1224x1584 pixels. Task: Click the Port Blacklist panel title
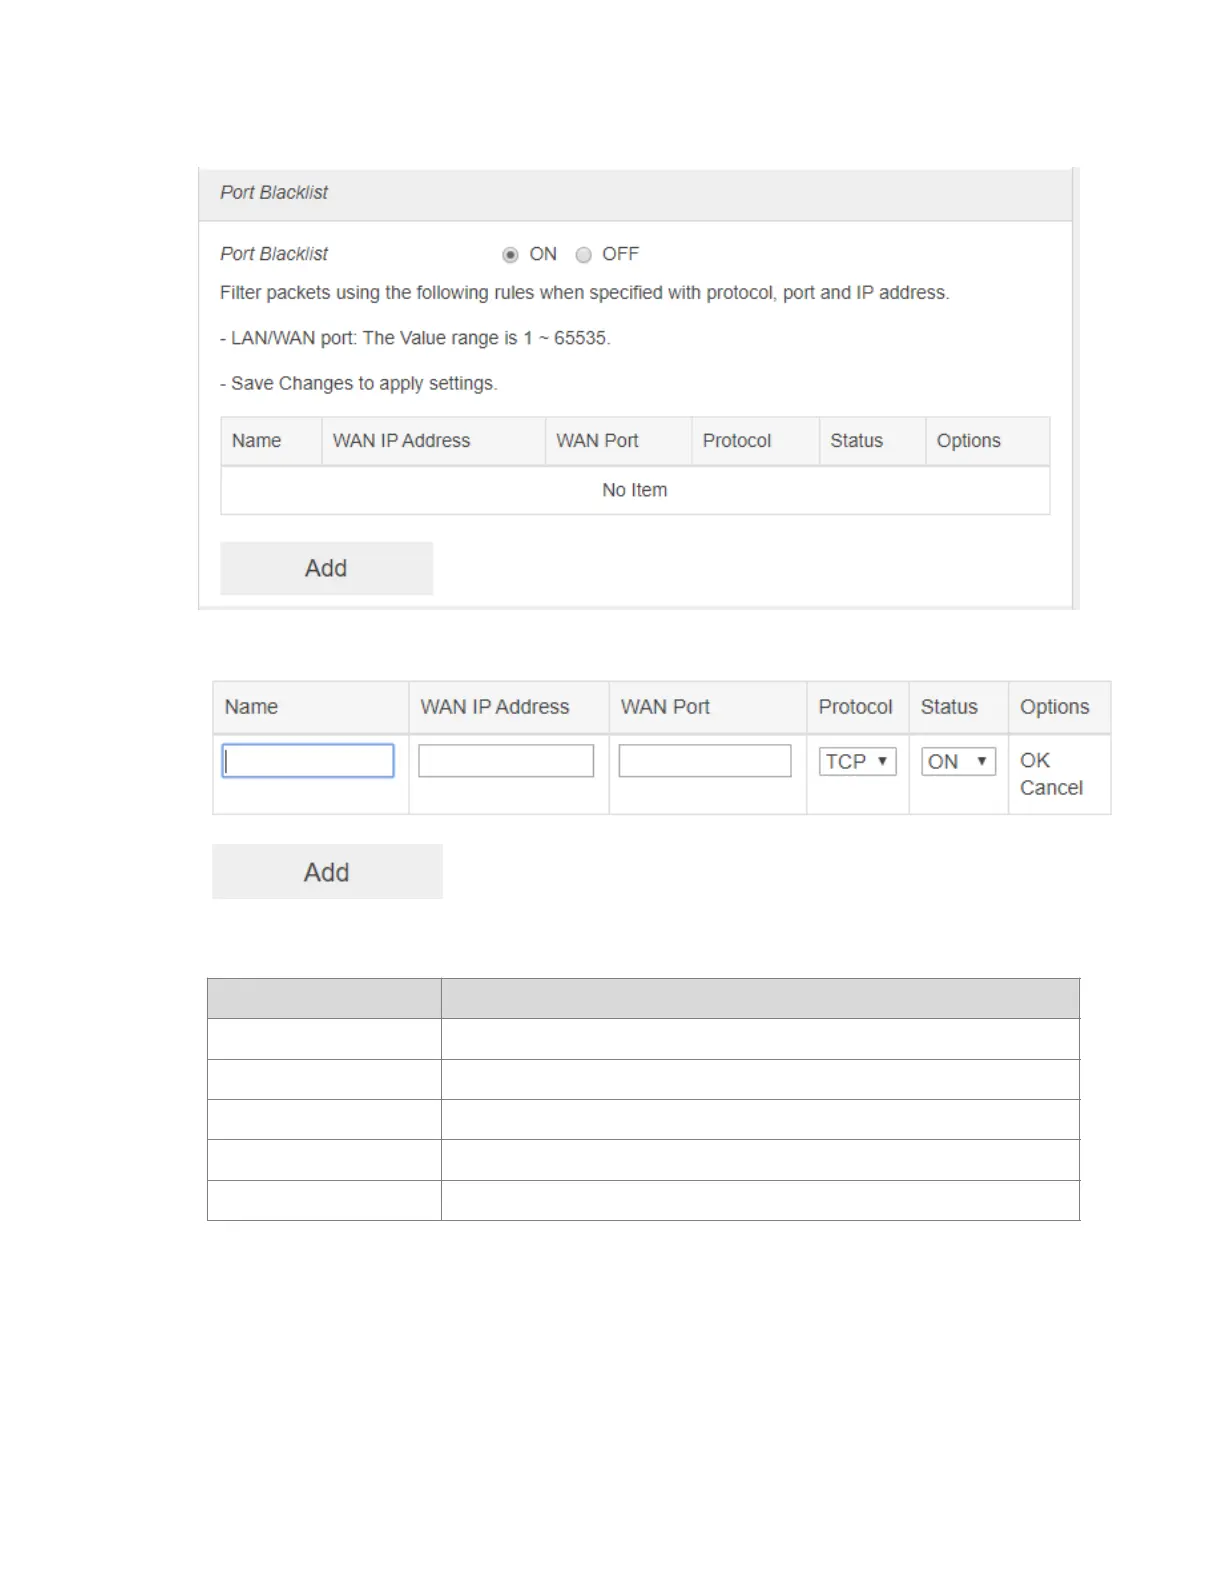(x=274, y=193)
